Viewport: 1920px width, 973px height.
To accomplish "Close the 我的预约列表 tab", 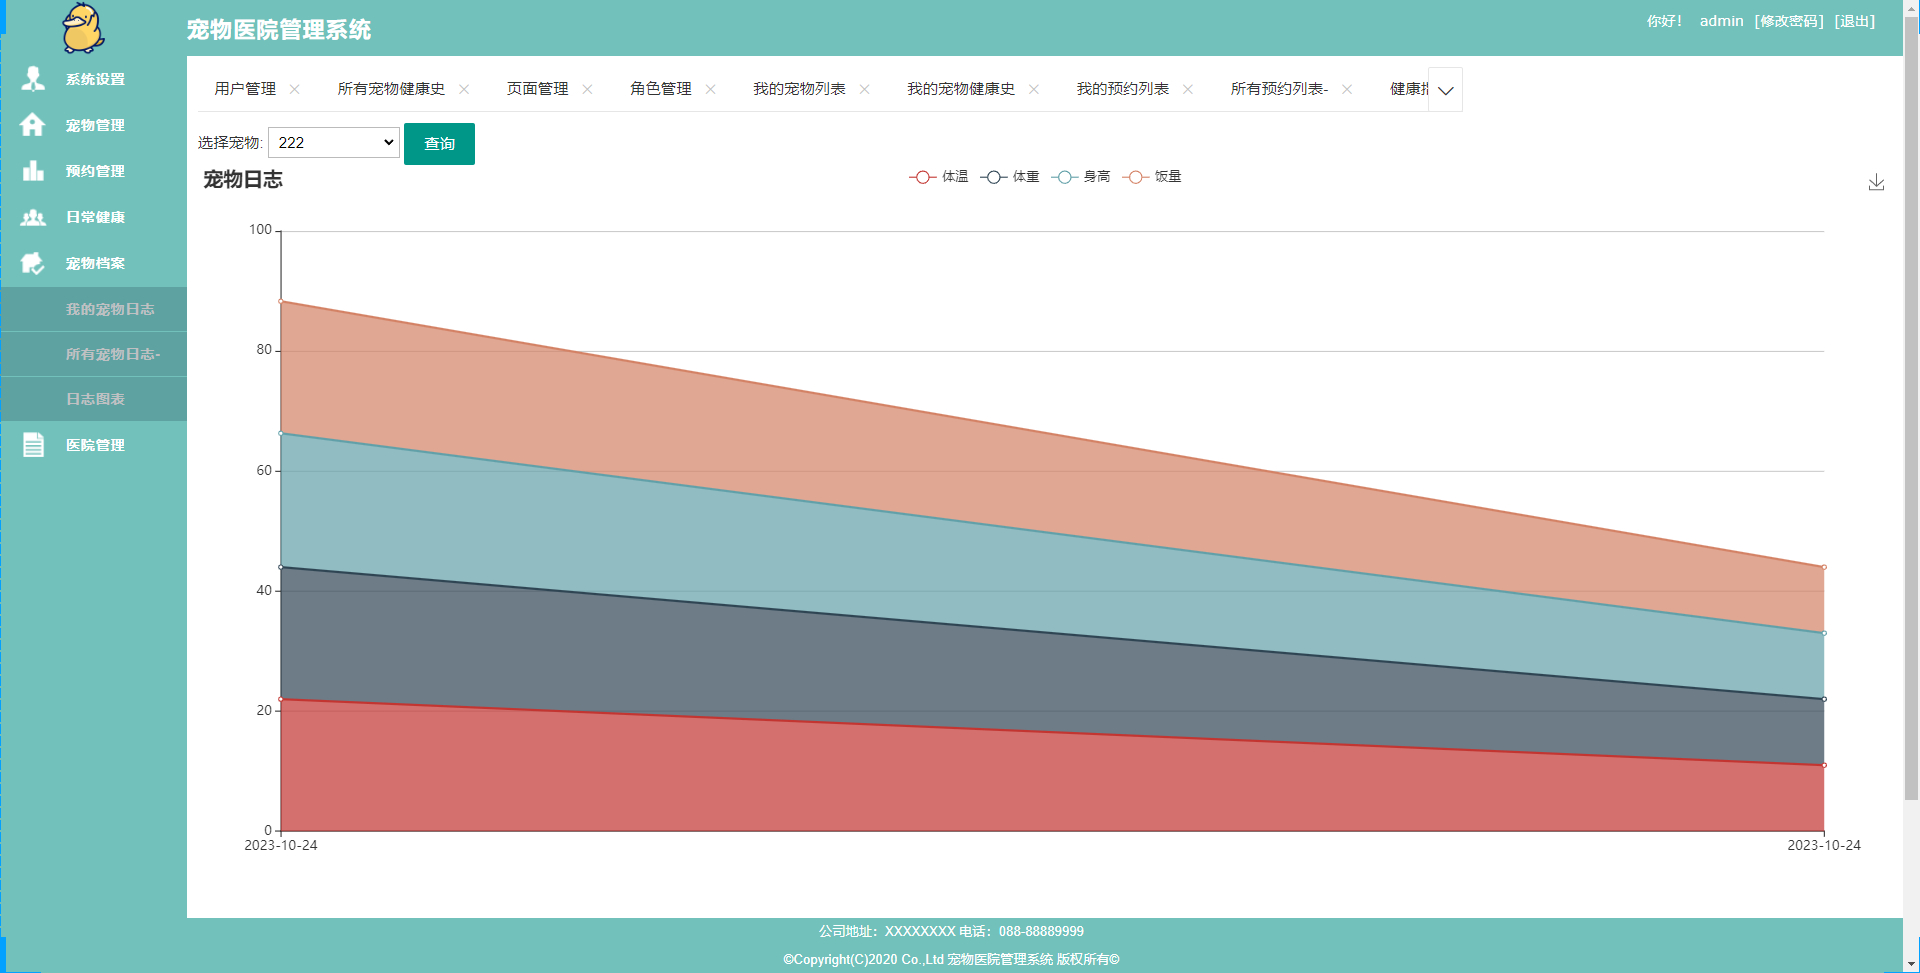I will point(1187,89).
